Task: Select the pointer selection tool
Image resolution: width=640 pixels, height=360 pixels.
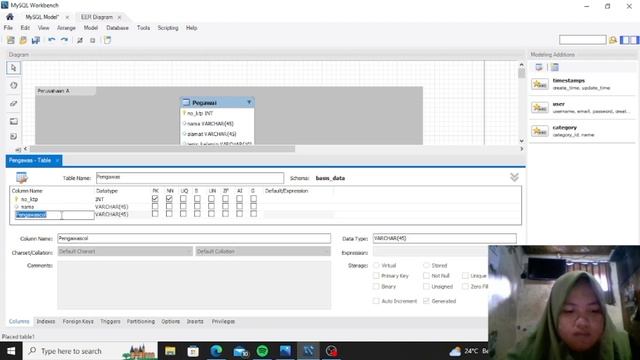Action: tap(13, 68)
